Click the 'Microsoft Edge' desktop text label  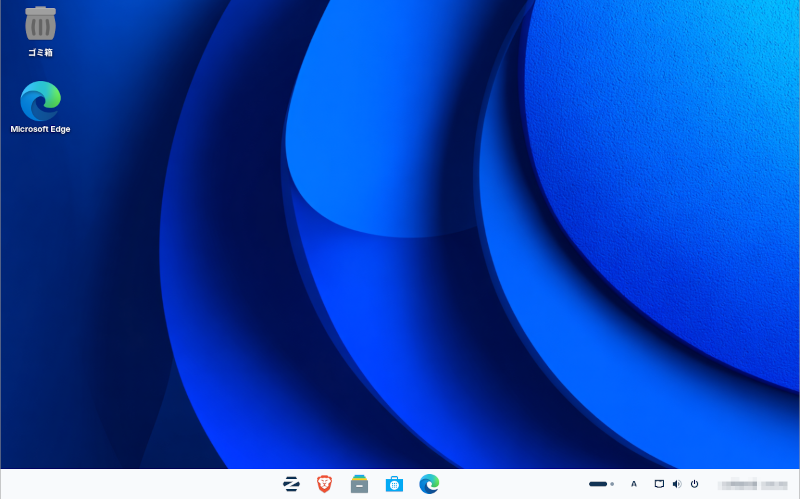click(40, 129)
